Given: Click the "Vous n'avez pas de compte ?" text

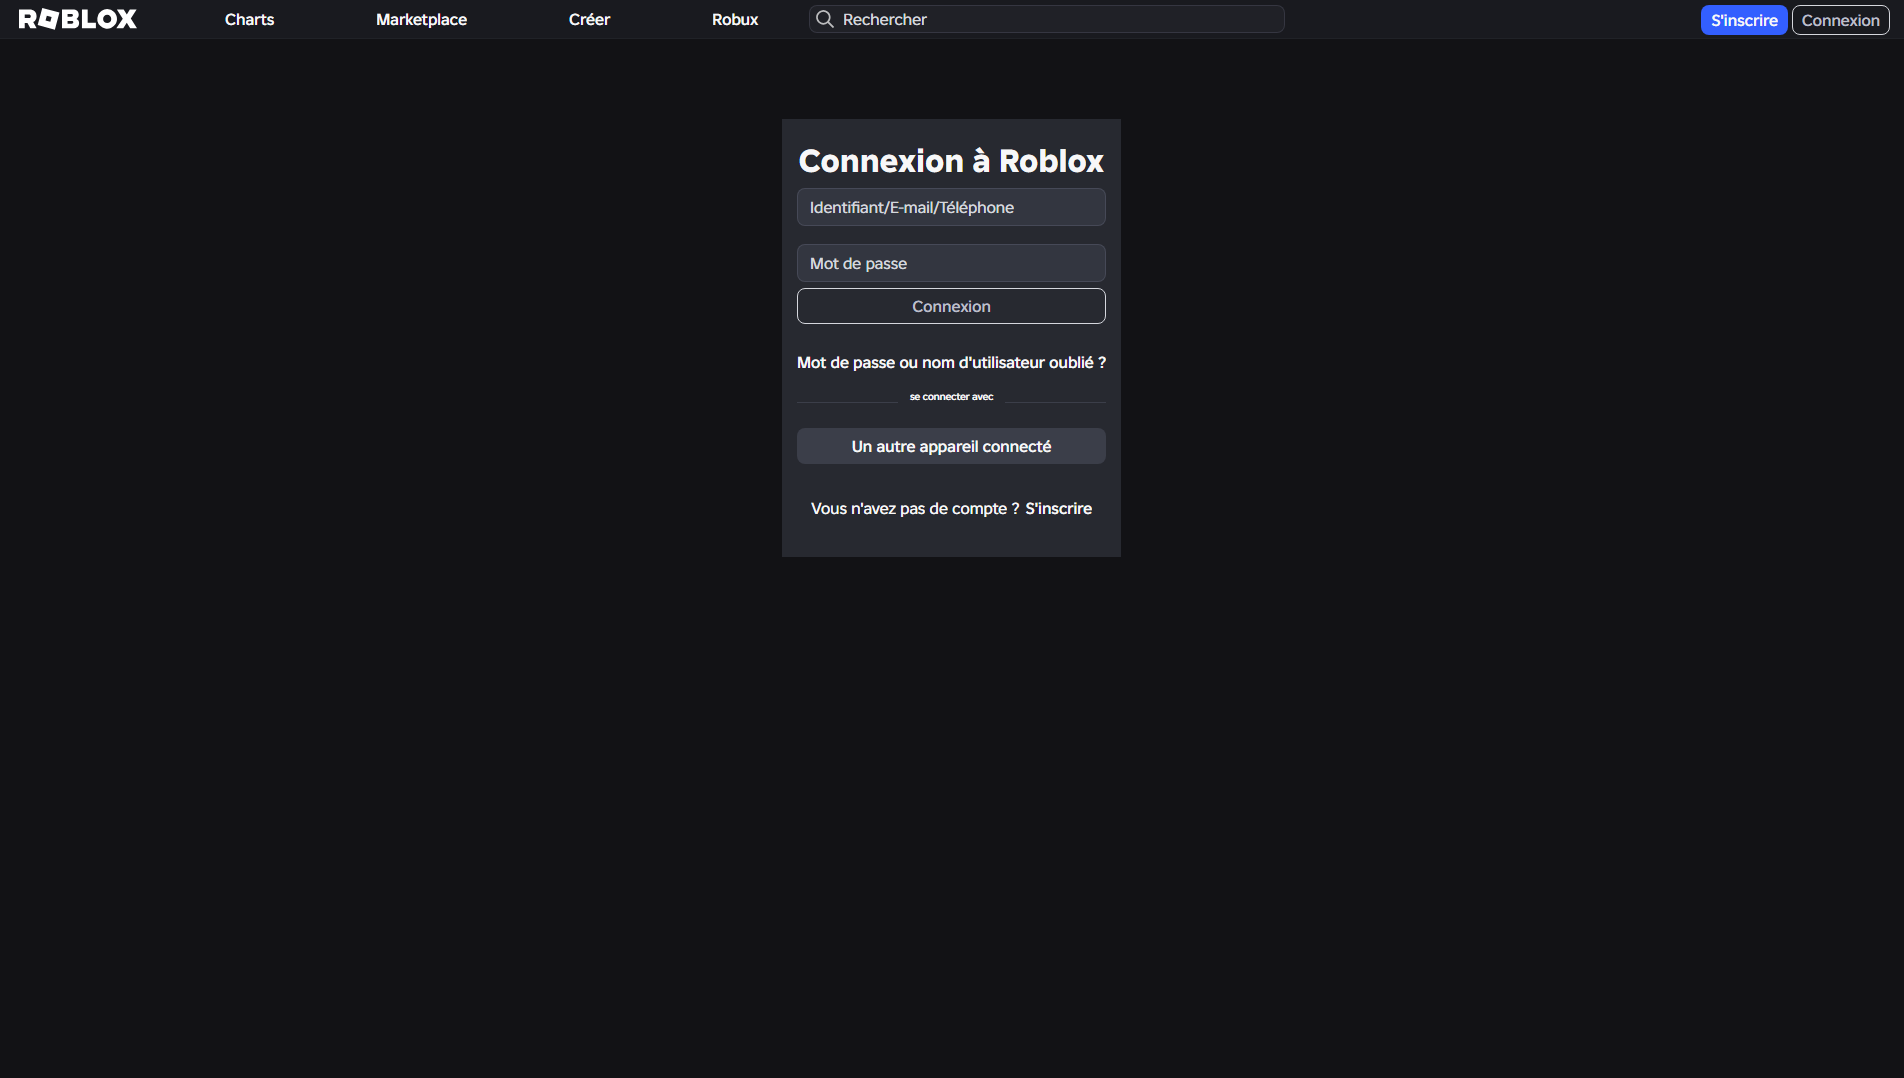Looking at the screenshot, I should 915,508.
